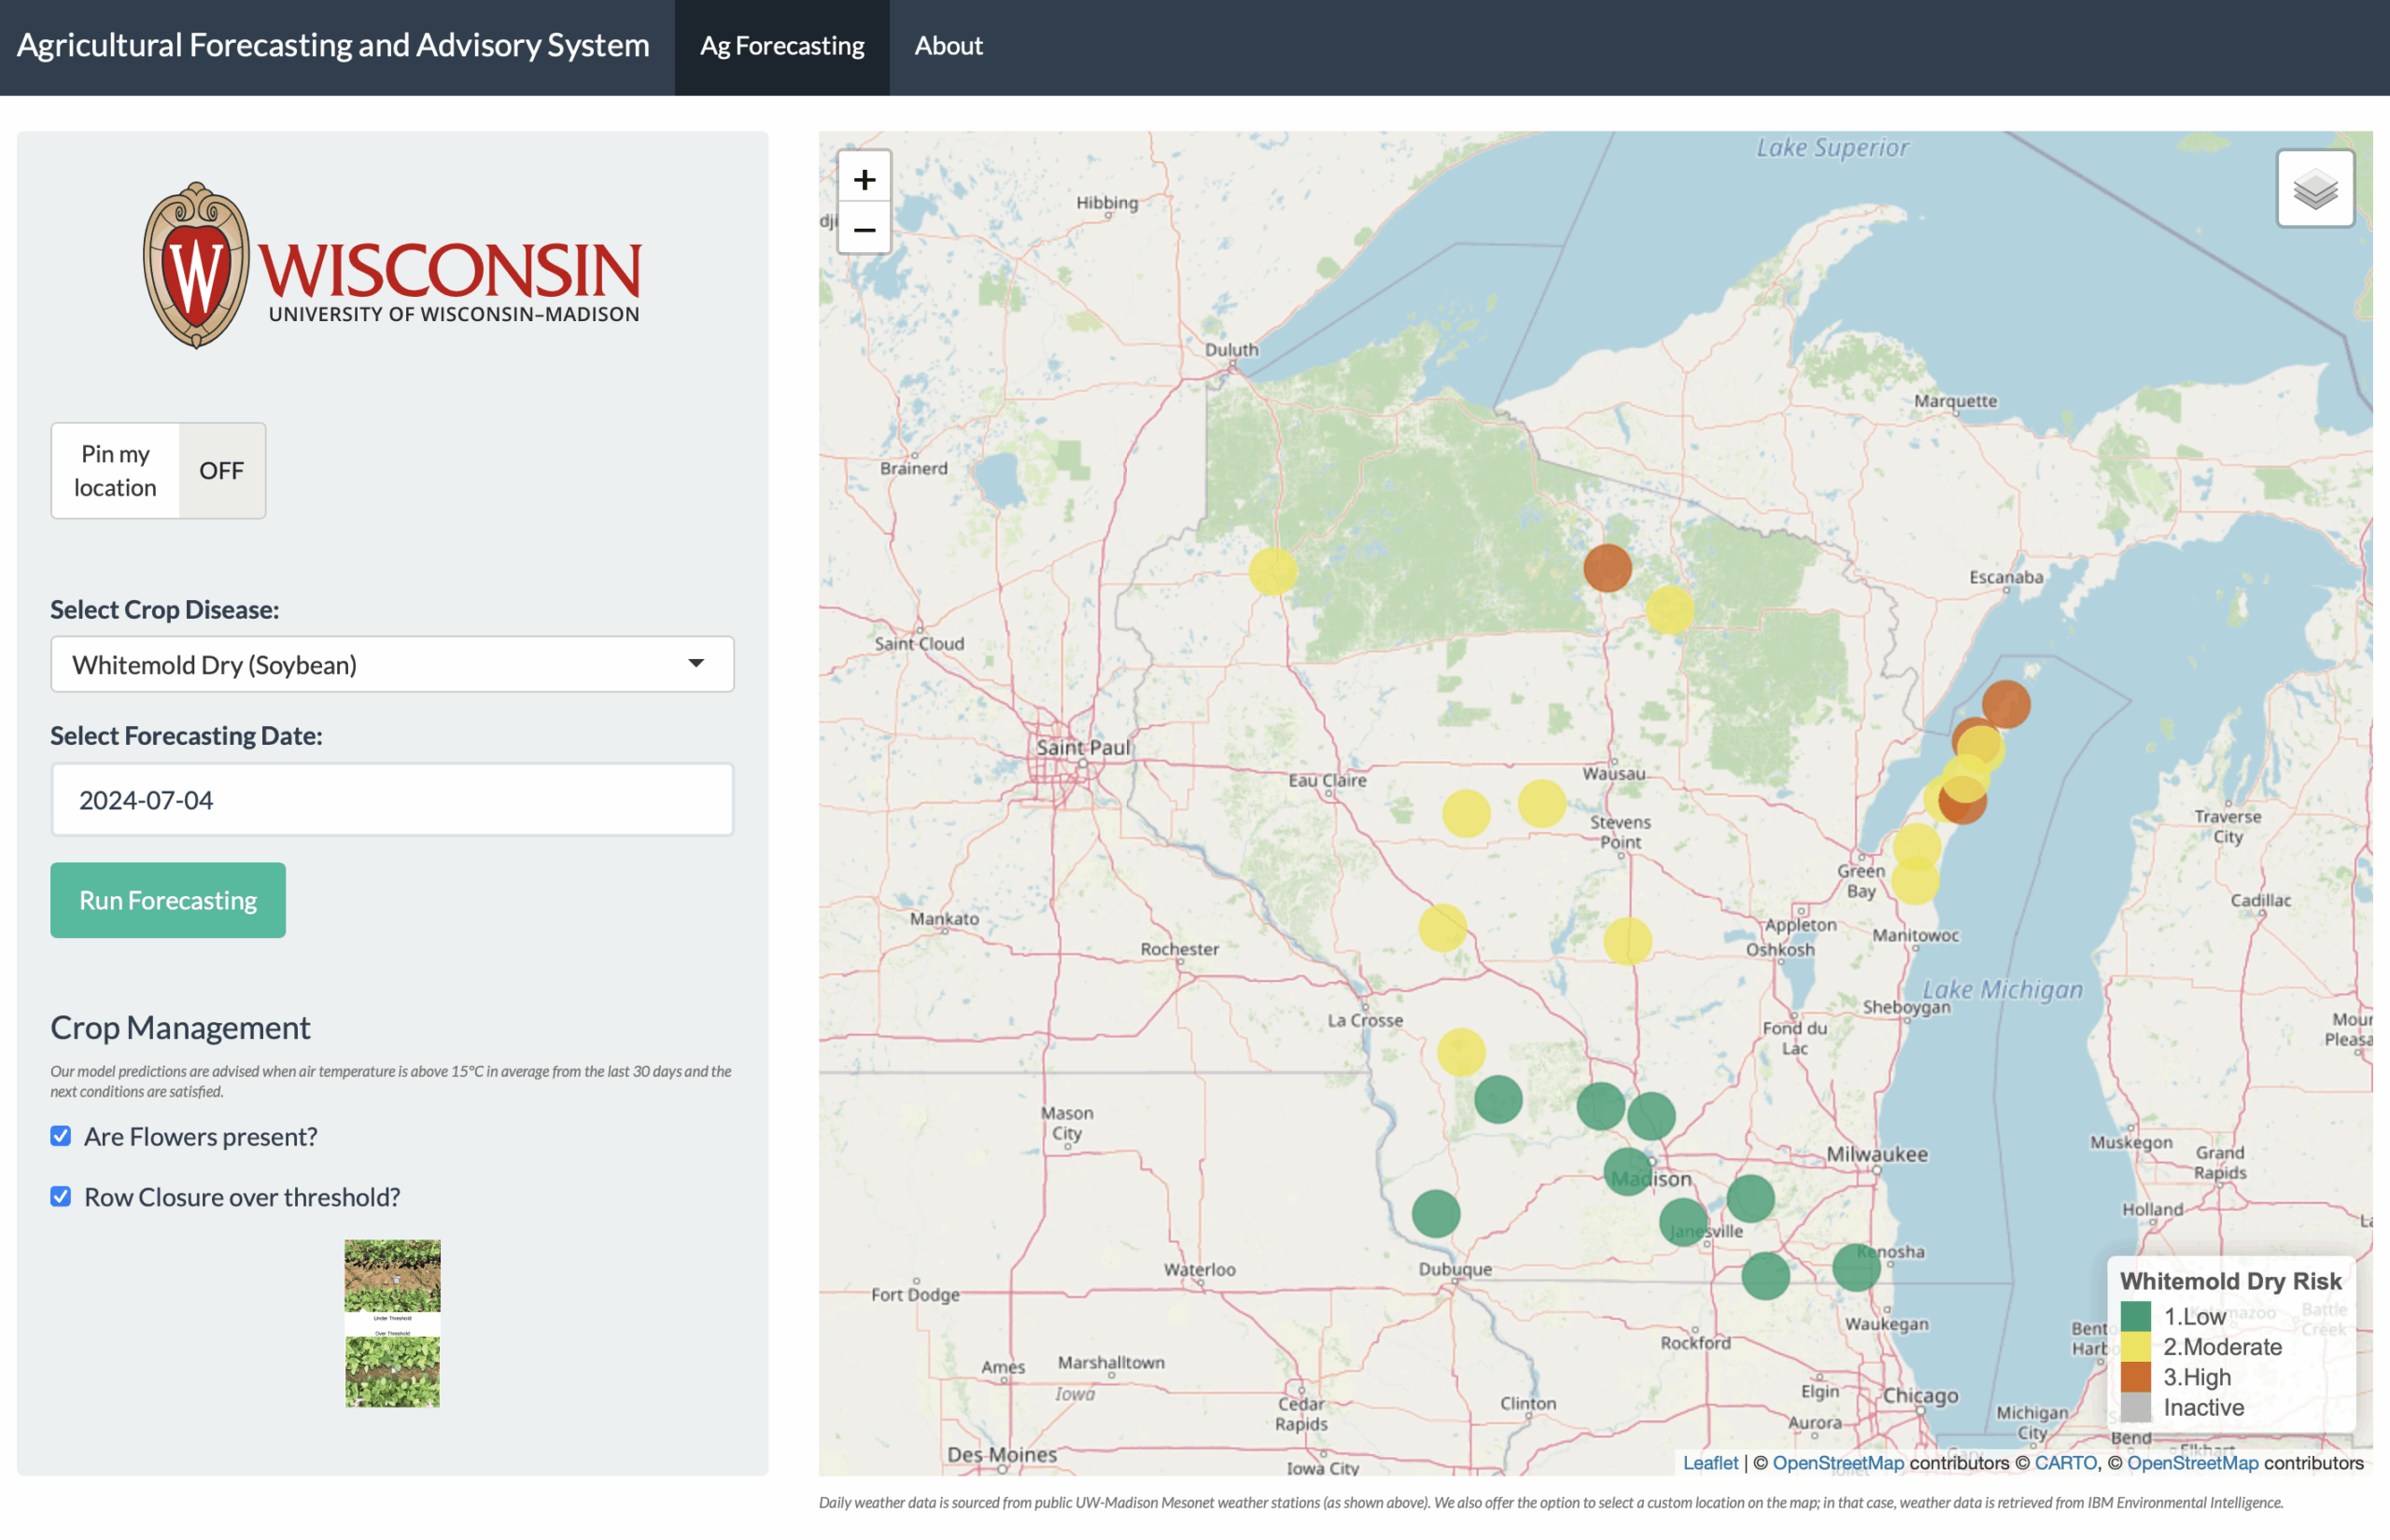The image size is (2390, 1540).
Task: Select the yellow marker nearest Eau Claire
Action: coord(1466,813)
